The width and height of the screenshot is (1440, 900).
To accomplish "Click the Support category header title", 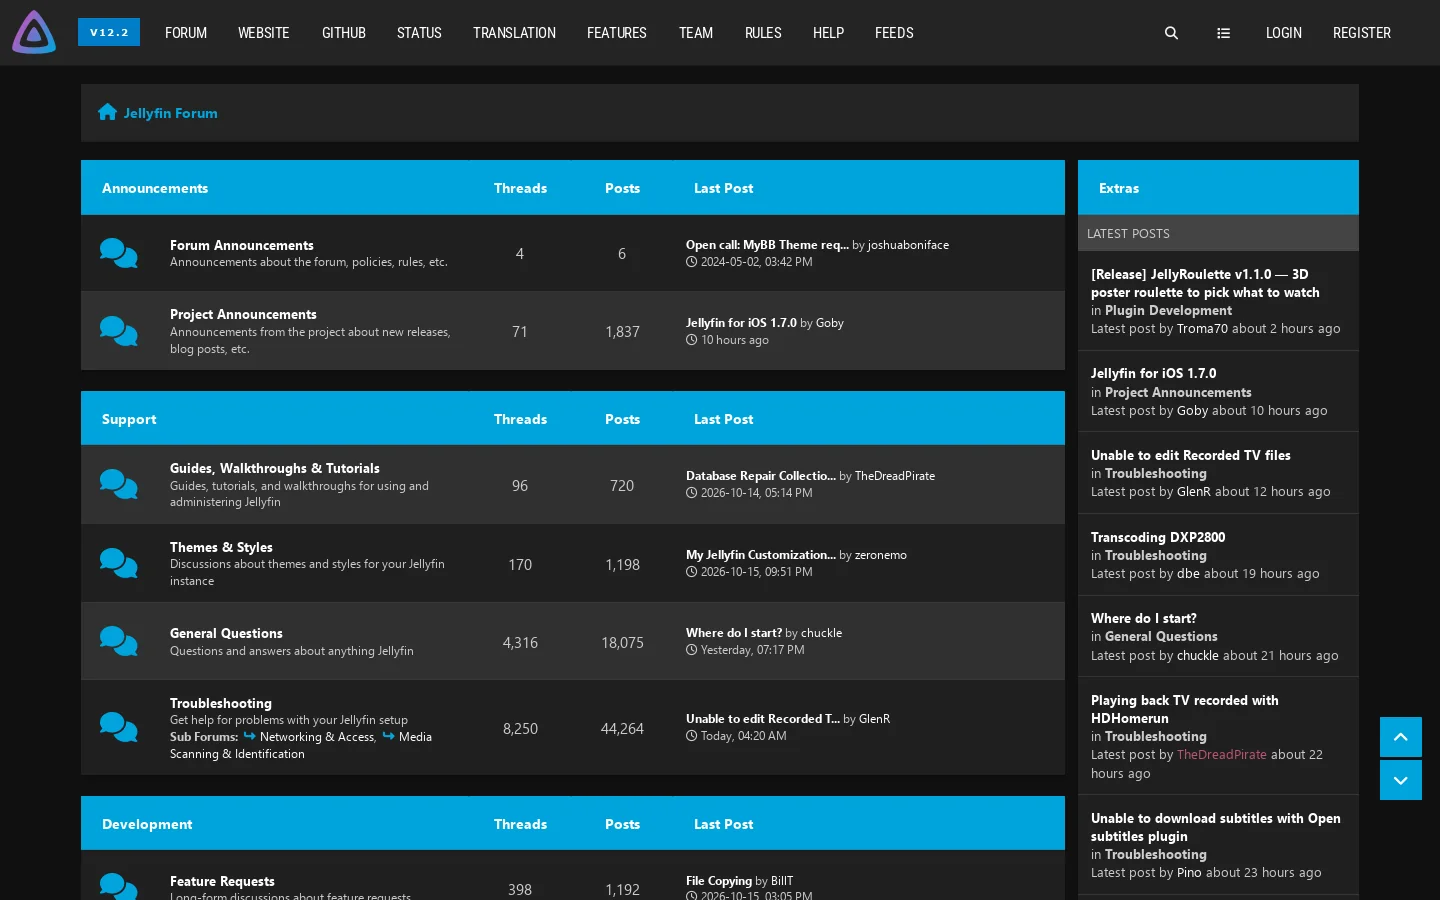I will pyautogui.click(x=129, y=419).
